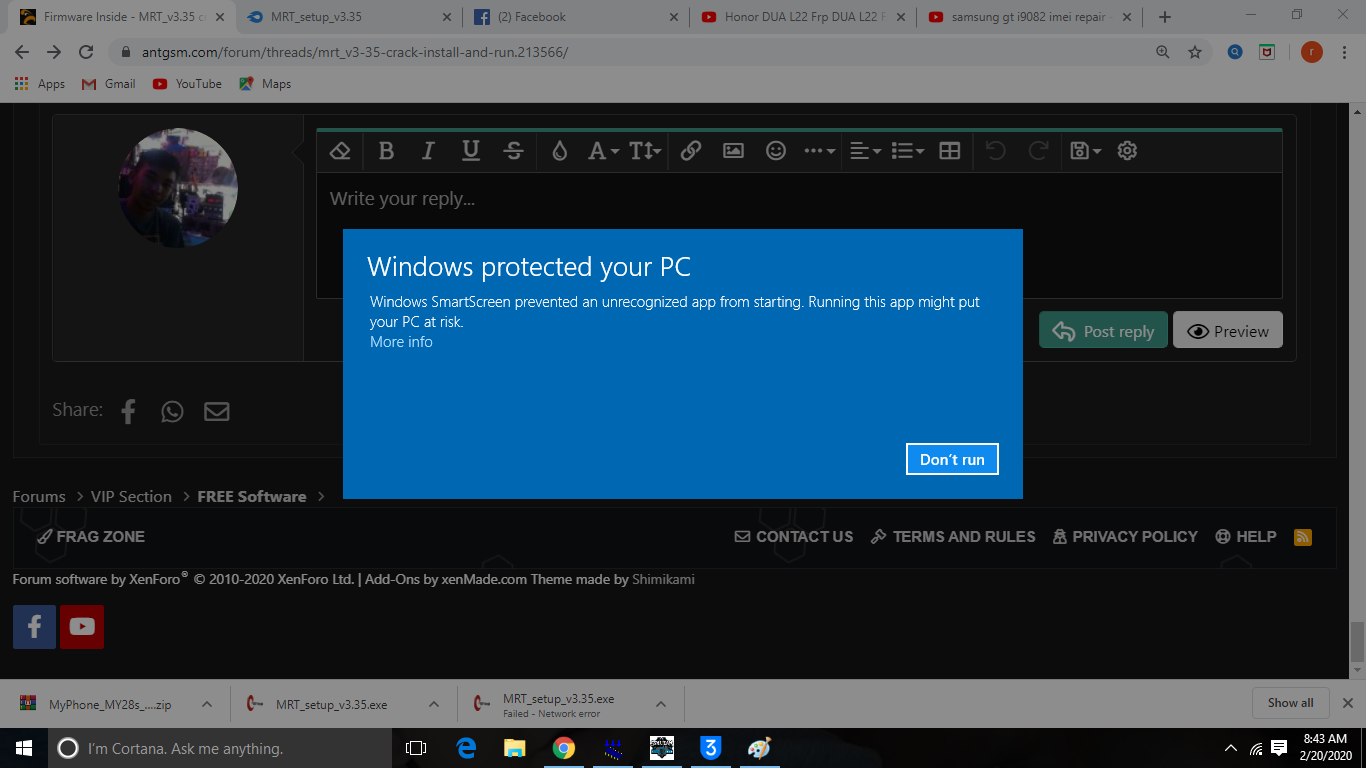Open the smilies emoji picker

pyautogui.click(x=776, y=151)
